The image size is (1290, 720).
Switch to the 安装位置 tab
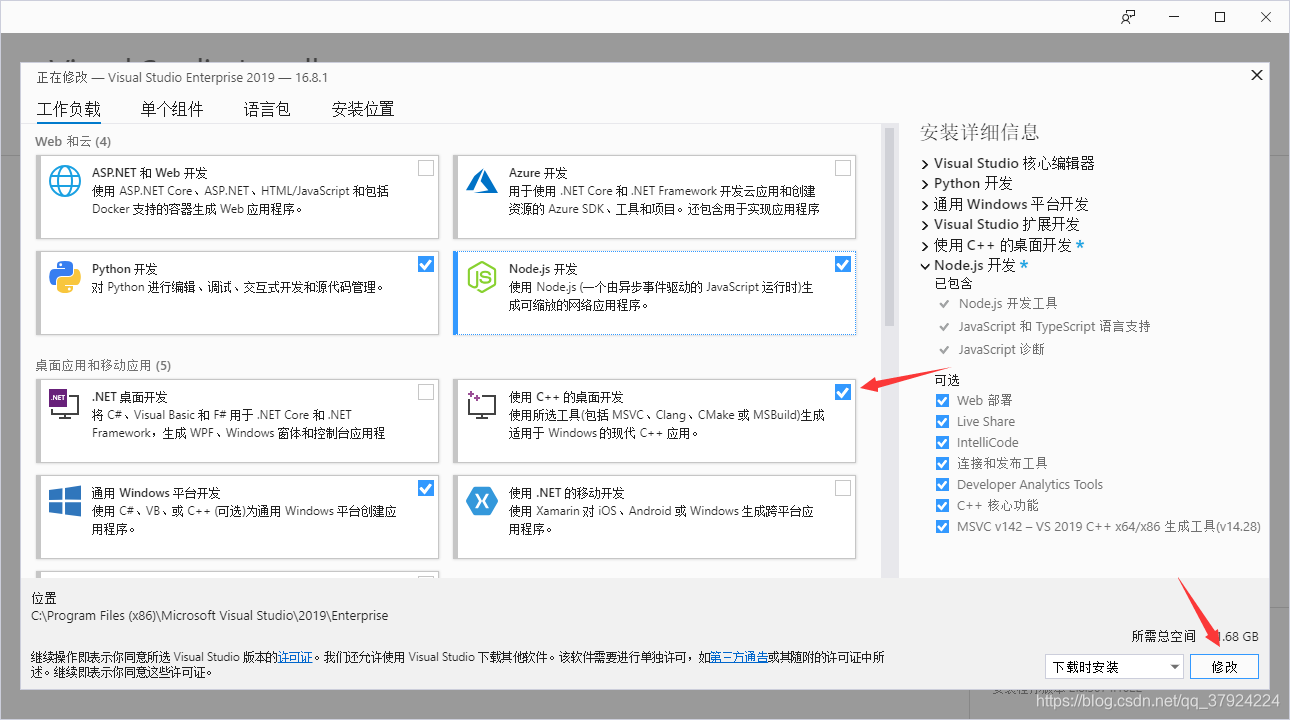(363, 109)
